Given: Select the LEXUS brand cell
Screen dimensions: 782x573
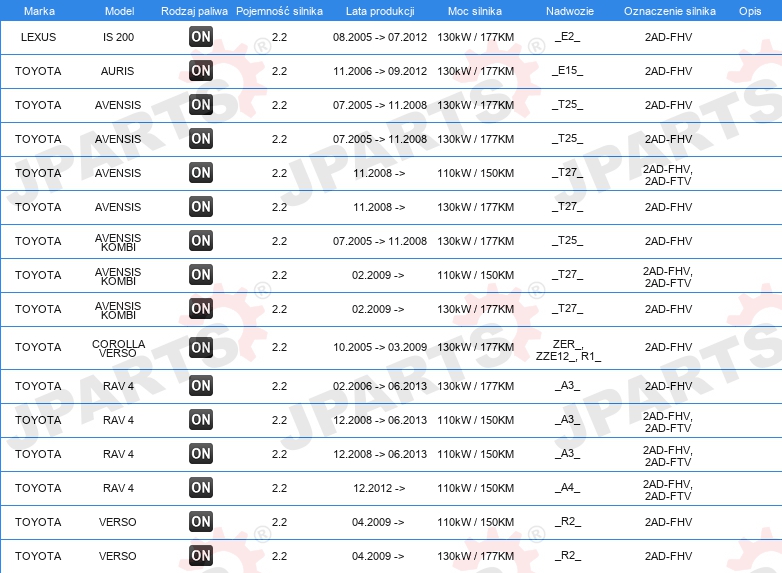Looking at the screenshot, I should pyautogui.click(x=38, y=37).
